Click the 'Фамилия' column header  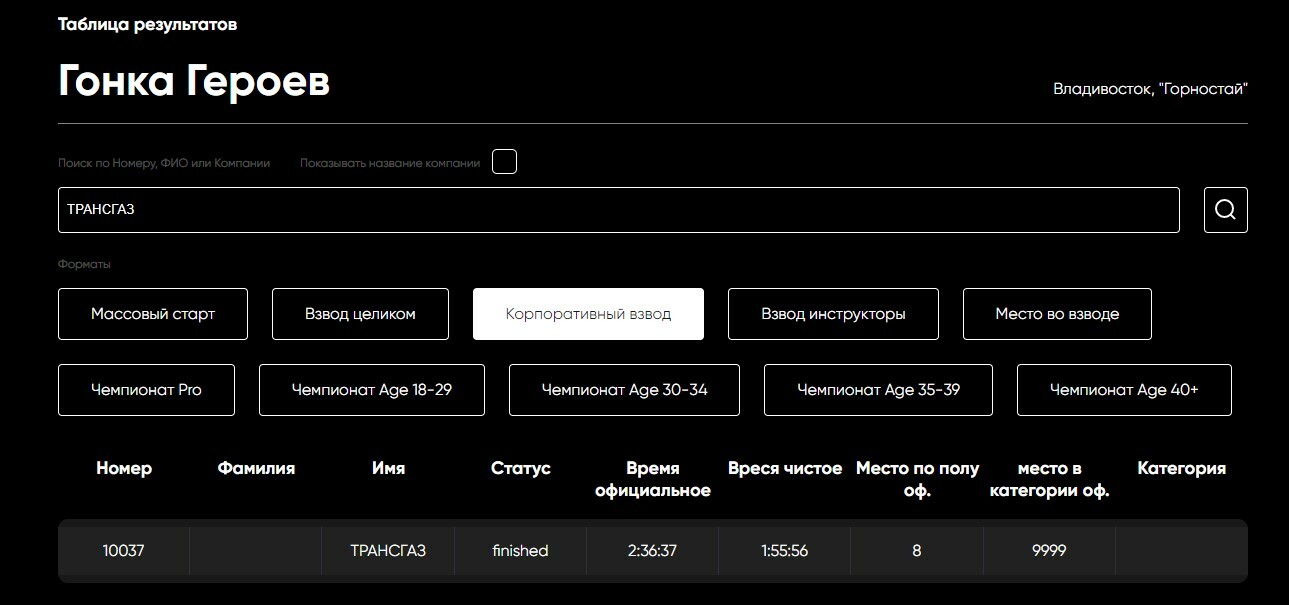[256, 468]
